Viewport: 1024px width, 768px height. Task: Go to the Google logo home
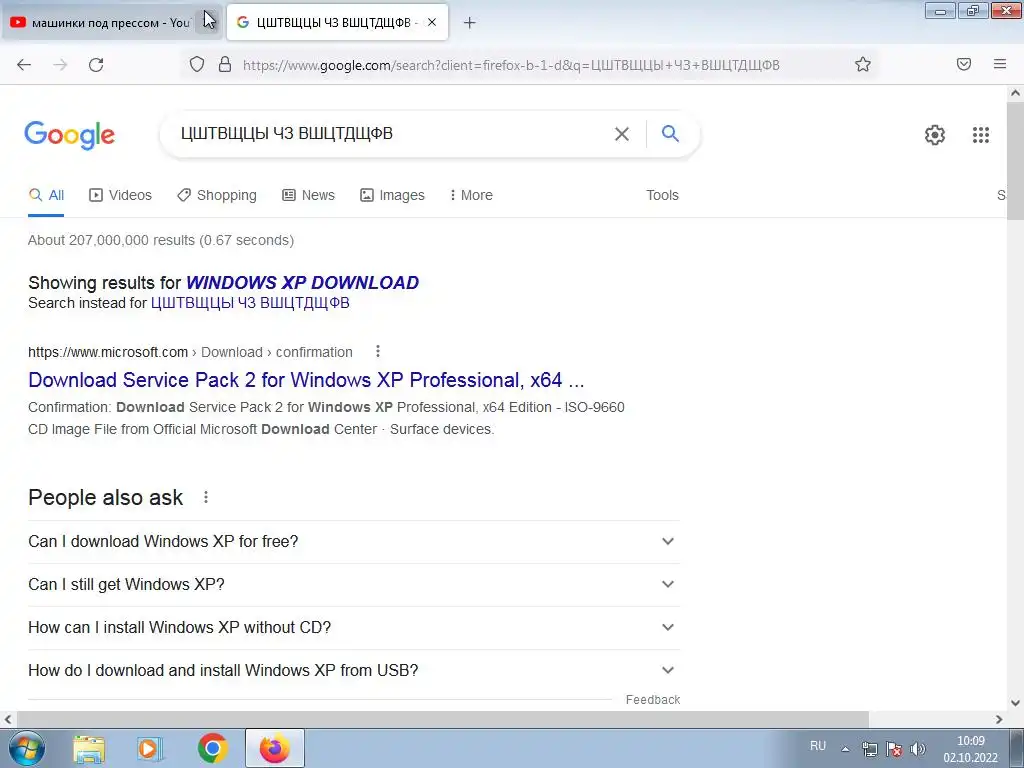(70, 135)
